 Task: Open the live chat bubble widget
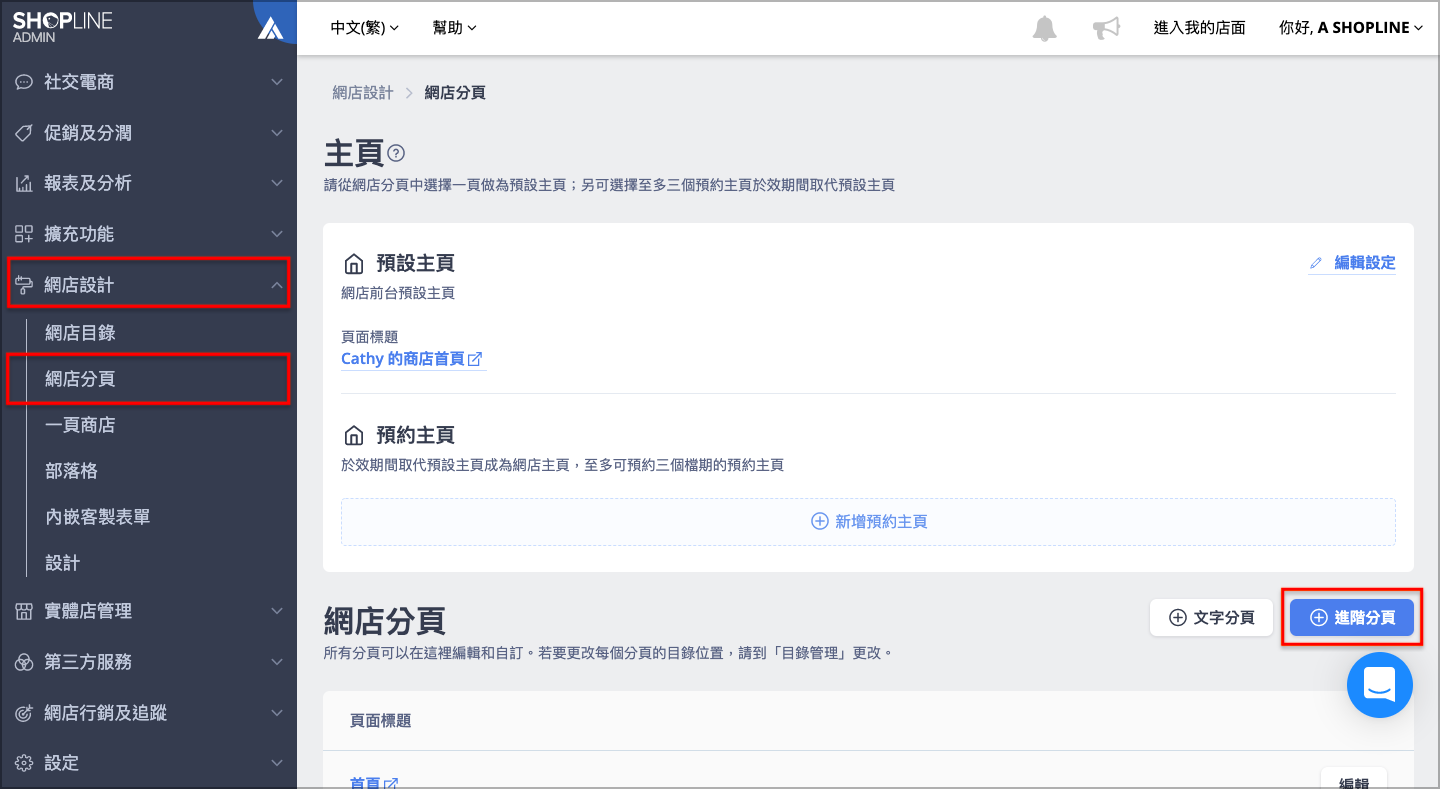[x=1380, y=685]
